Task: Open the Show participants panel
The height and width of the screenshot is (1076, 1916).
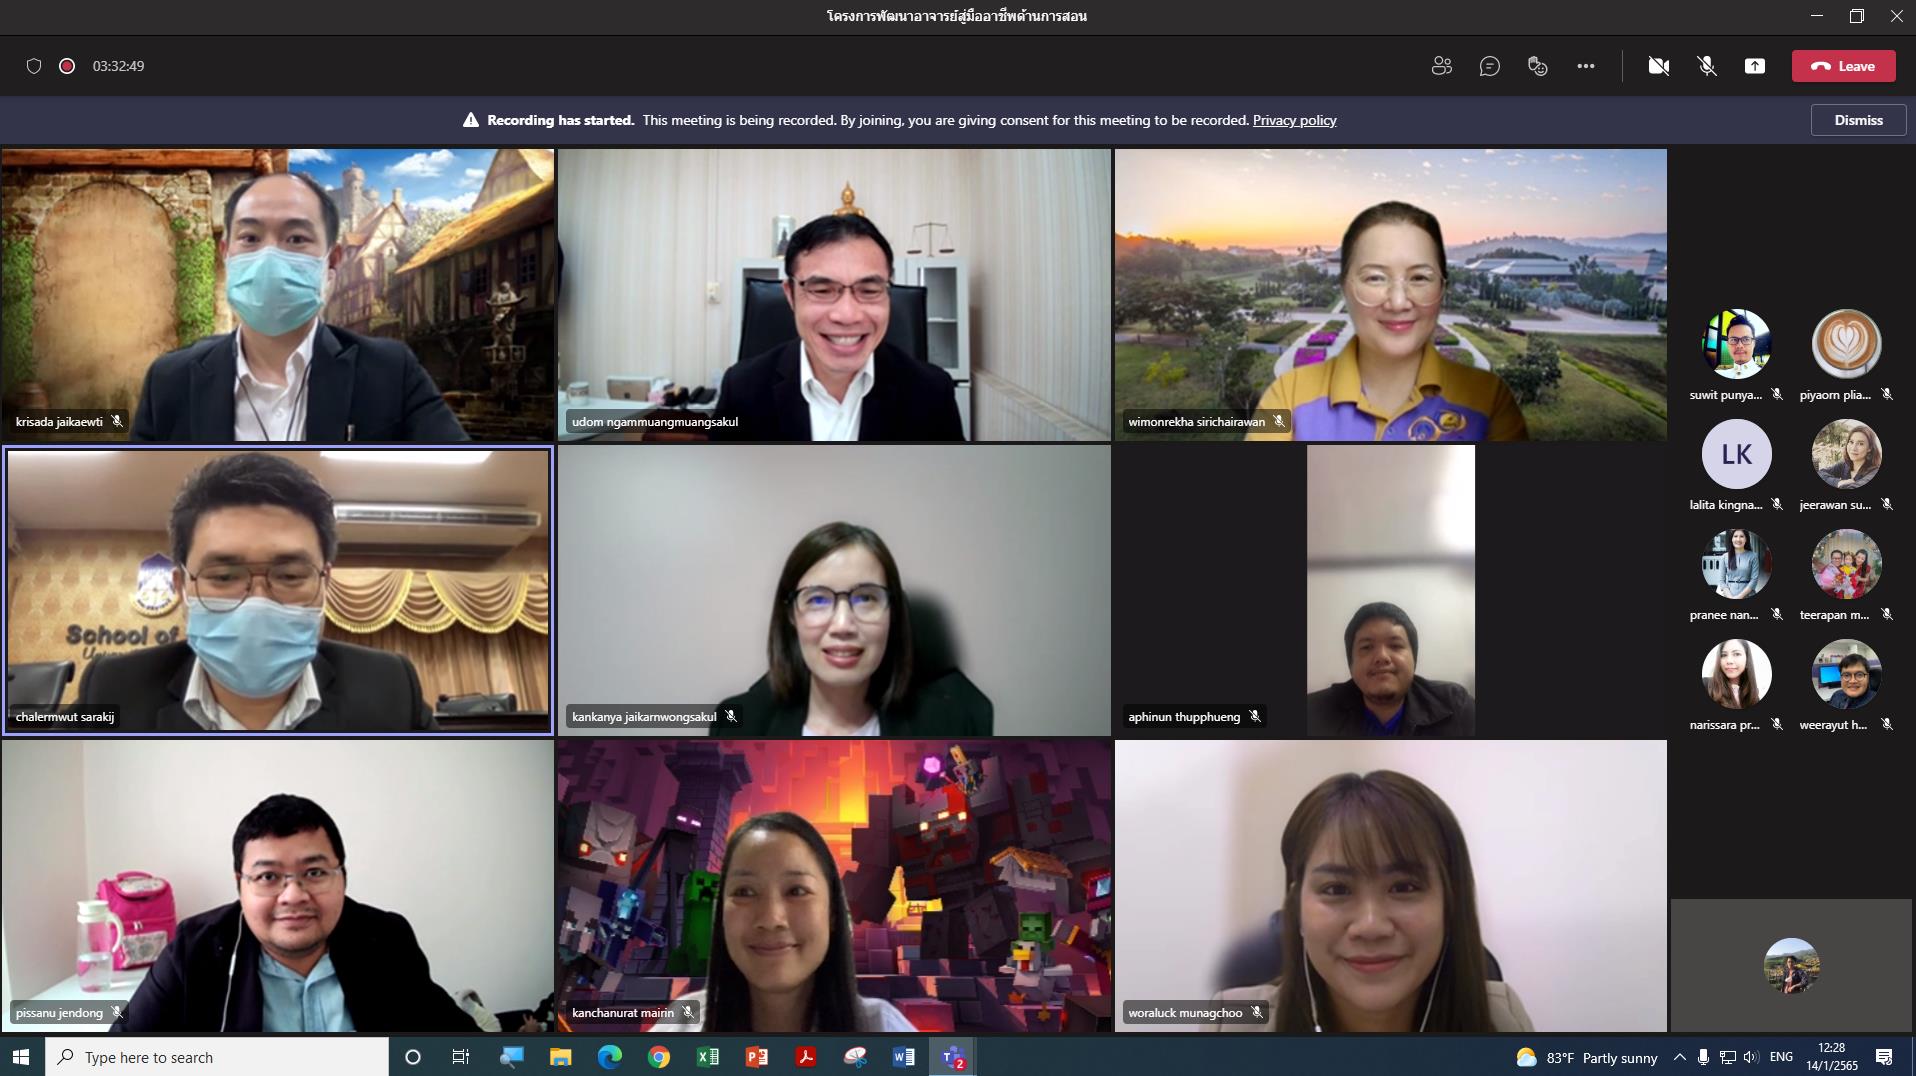Action: 1441,66
